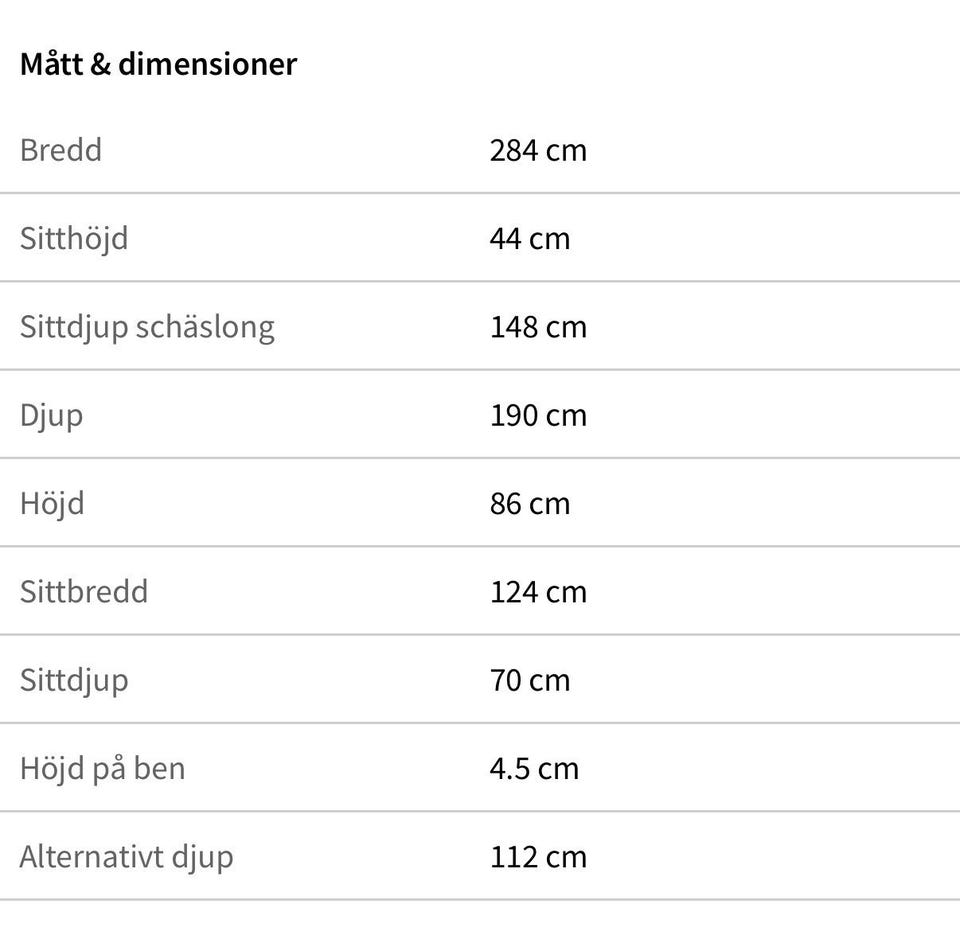Image resolution: width=960 pixels, height=935 pixels.
Task: Click the 70 cm value
Action: click(x=530, y=680)
